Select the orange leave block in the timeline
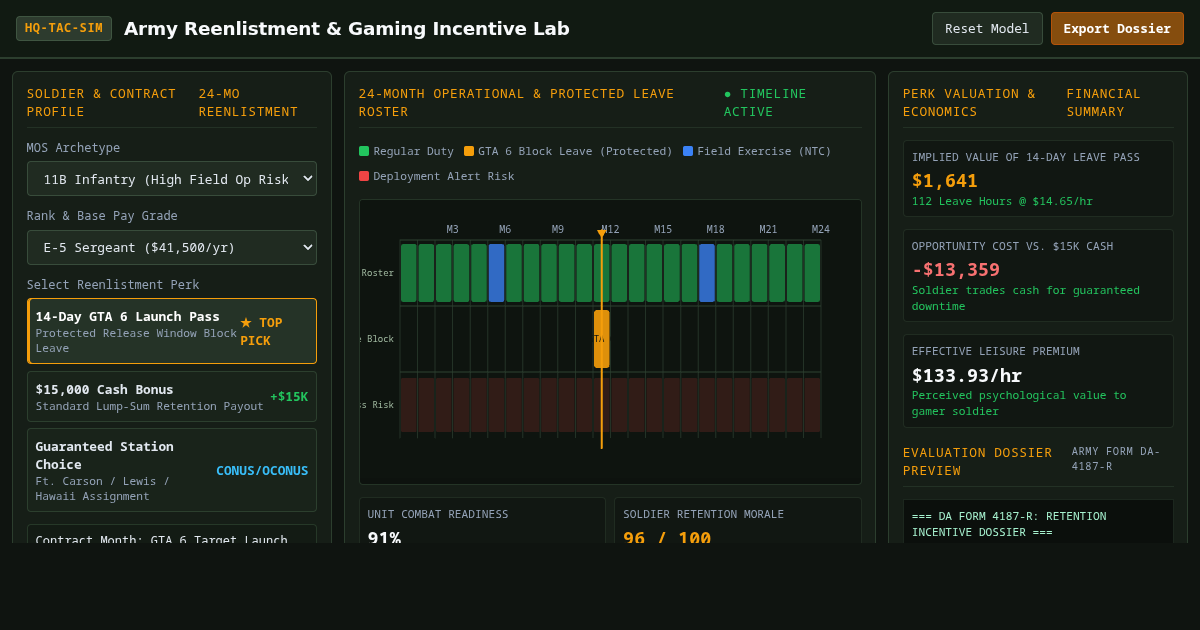Viewport: 1200px width, 630px height. [602, 339]
